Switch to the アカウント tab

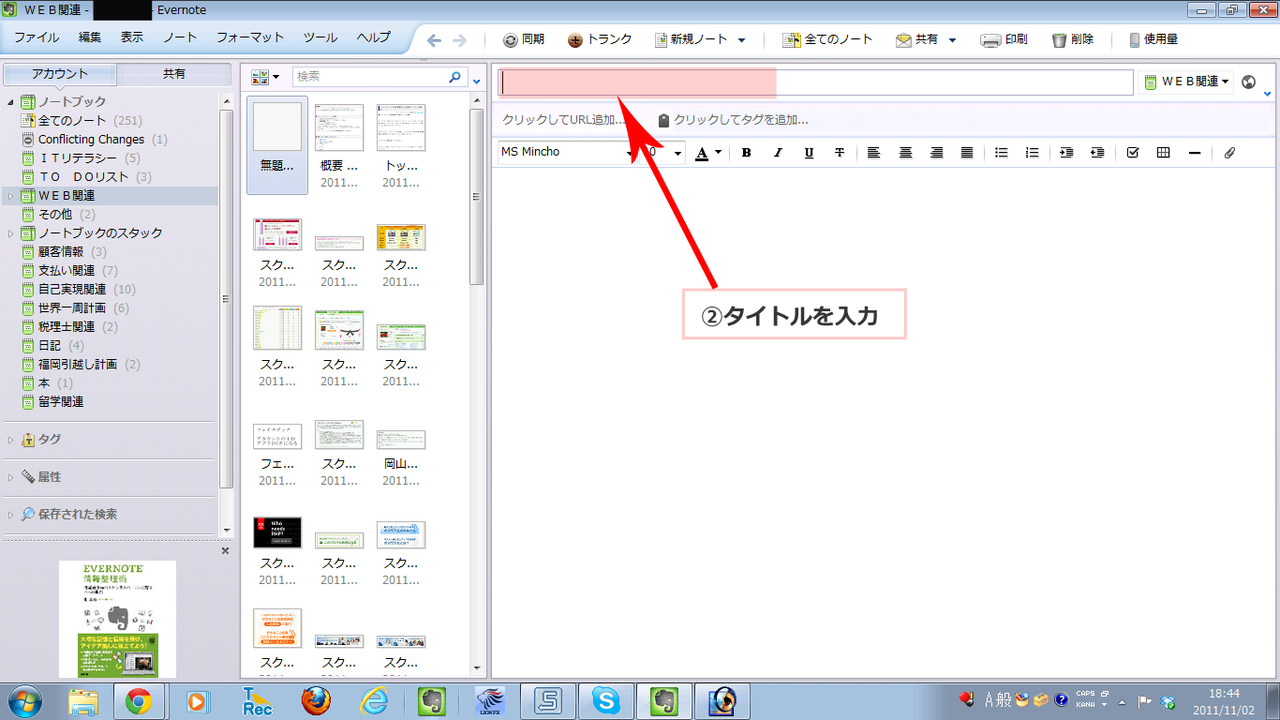60,74
